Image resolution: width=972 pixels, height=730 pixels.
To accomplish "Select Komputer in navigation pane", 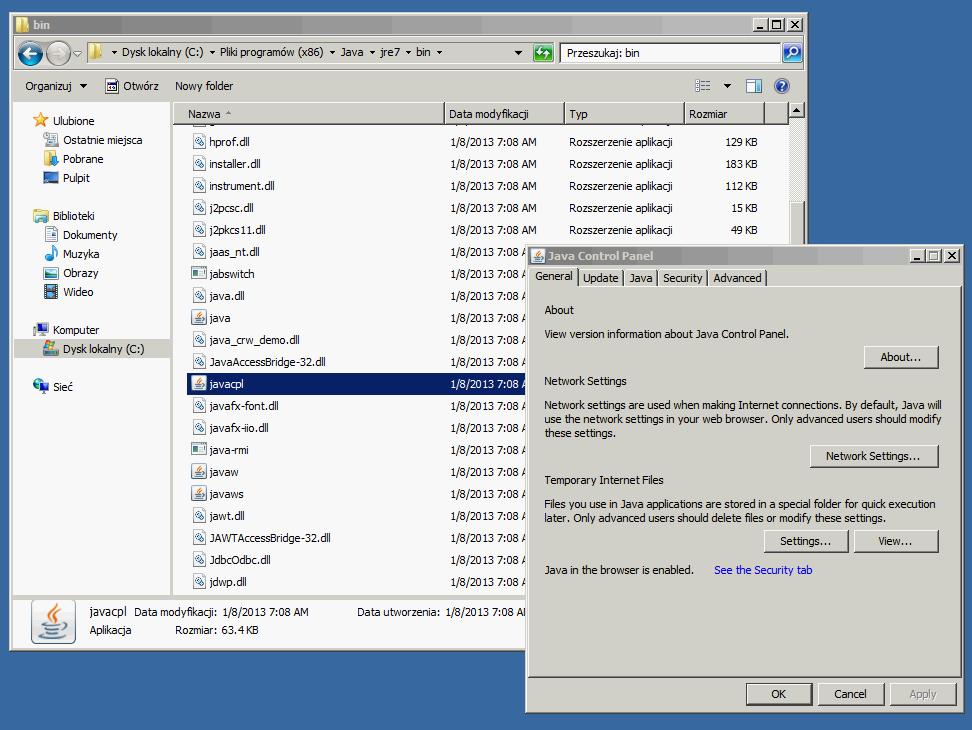I will click(75, 330).
